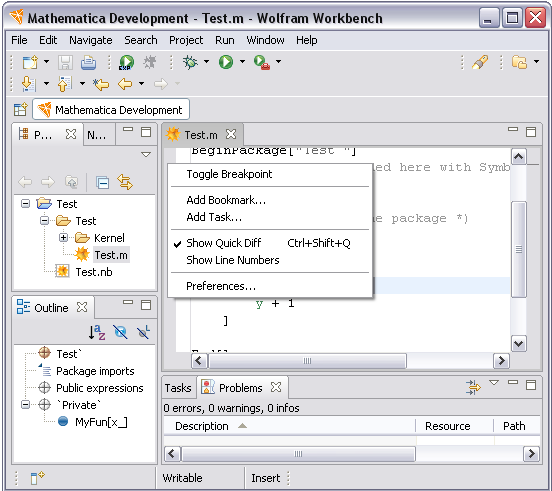This screenshot has height=491, width=552.
Task: Sort by the Description column header
Action: coord(289,426)
